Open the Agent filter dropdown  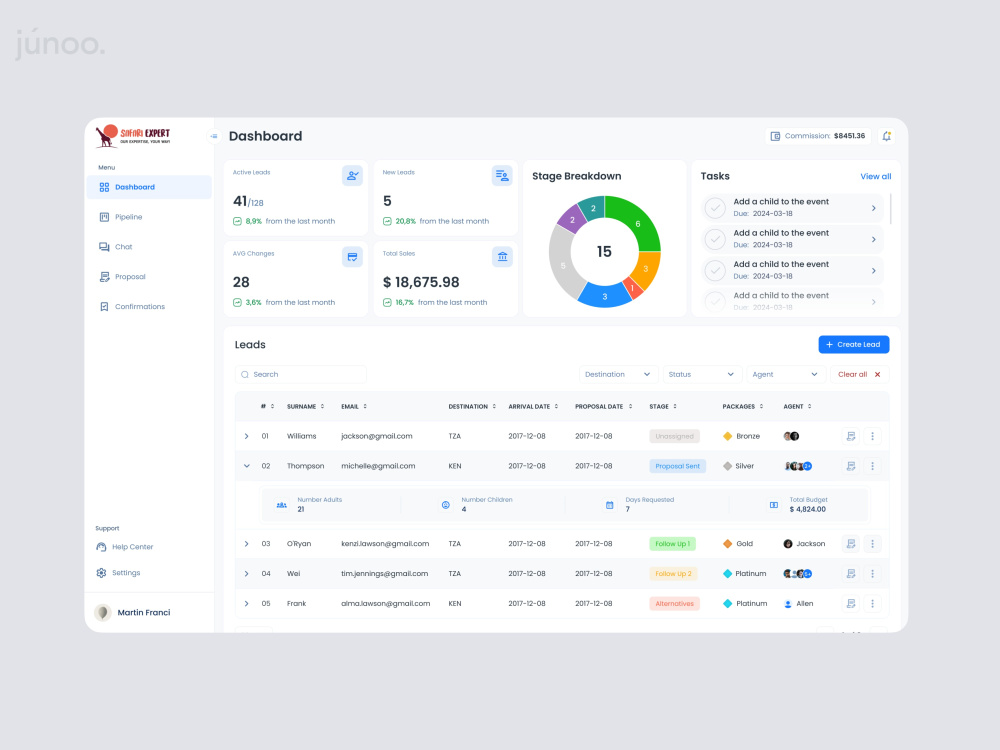pyautogui.click(x=785, y=374)
